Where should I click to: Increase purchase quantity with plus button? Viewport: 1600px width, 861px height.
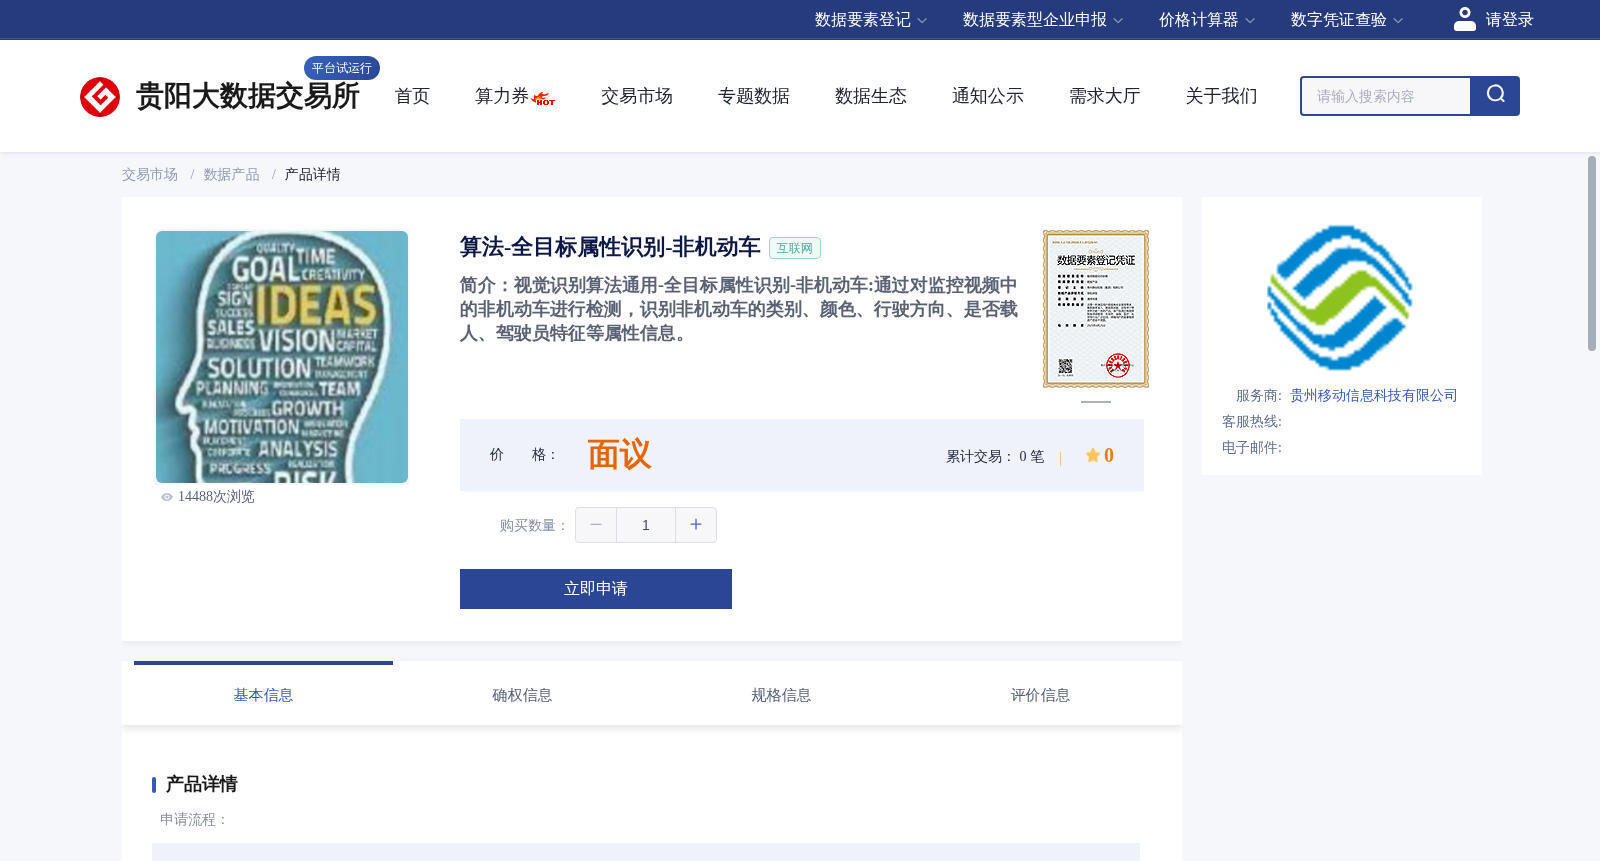(696, 525)
